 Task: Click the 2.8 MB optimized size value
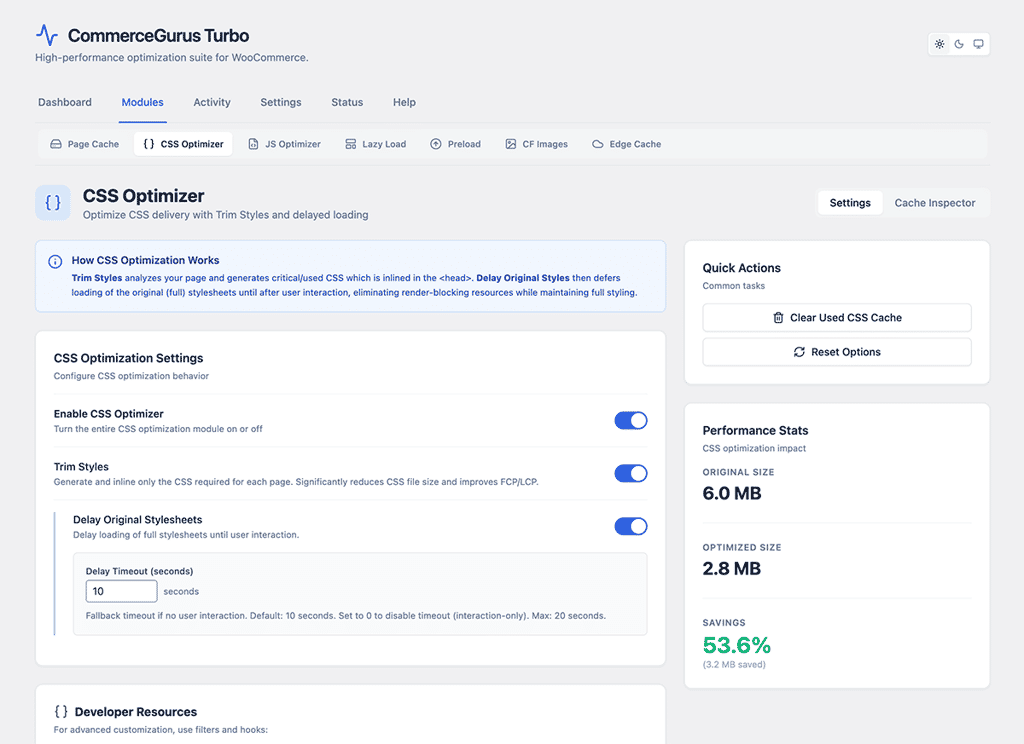click(732, 568)
